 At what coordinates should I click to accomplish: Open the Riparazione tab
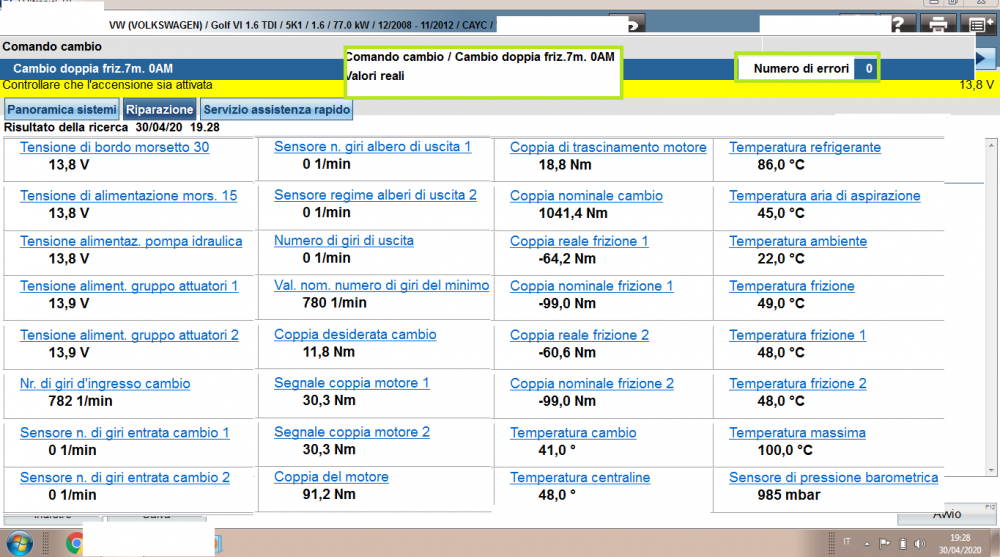(160, 109)
